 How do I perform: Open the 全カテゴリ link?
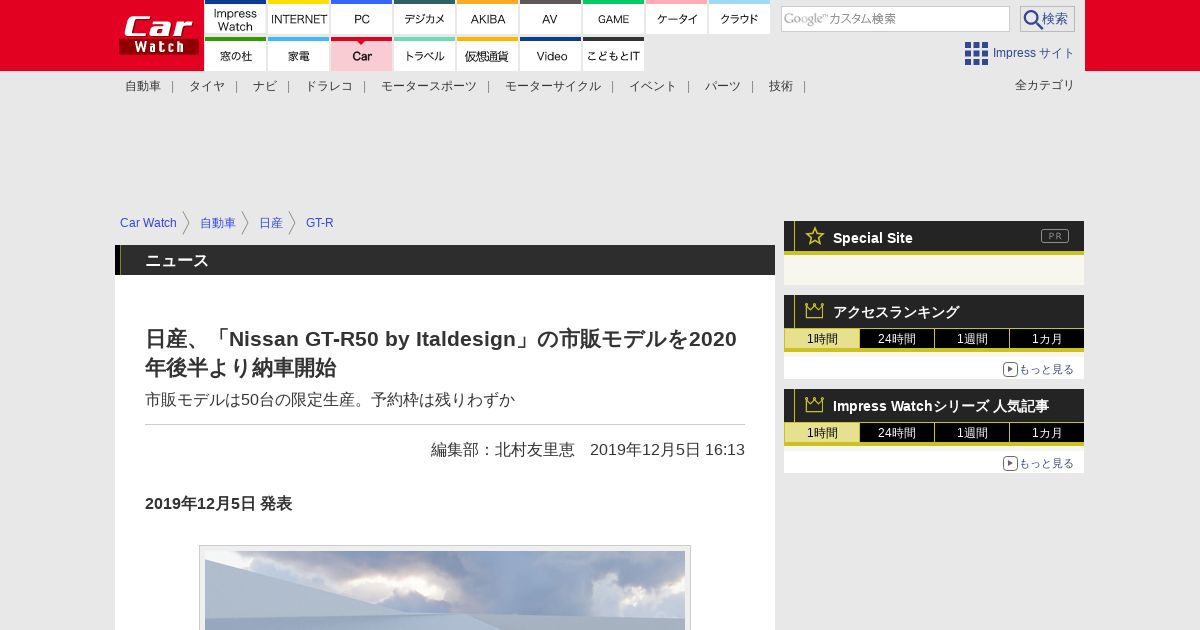point(1045,85)
